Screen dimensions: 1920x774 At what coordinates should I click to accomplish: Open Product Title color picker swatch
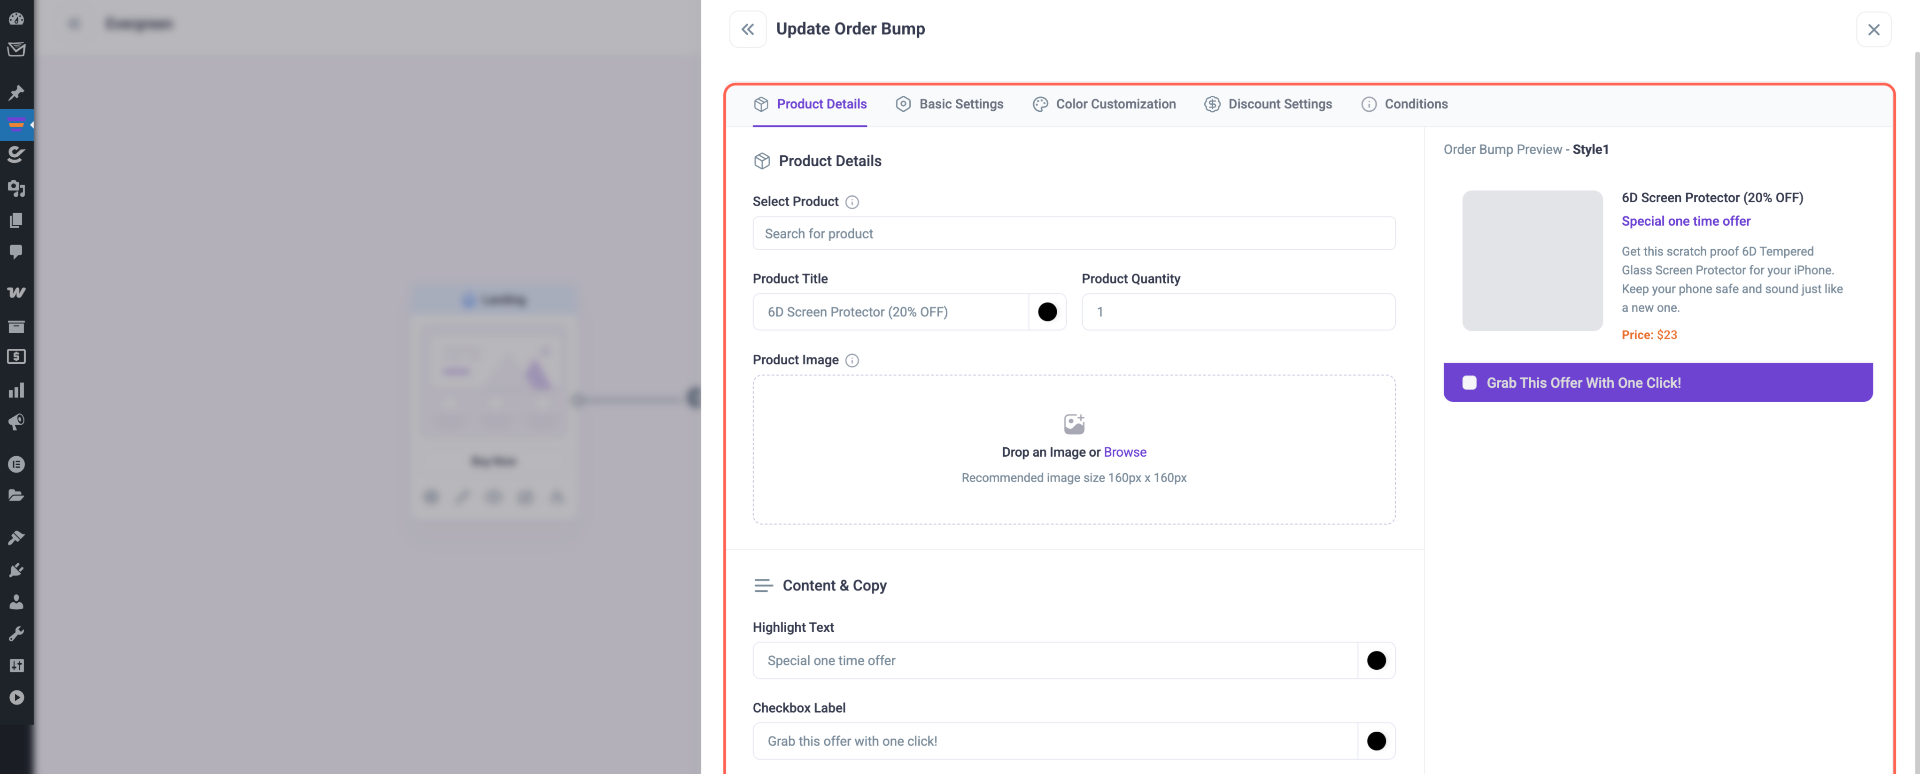pyautogui.click(x=1047, y=312)
